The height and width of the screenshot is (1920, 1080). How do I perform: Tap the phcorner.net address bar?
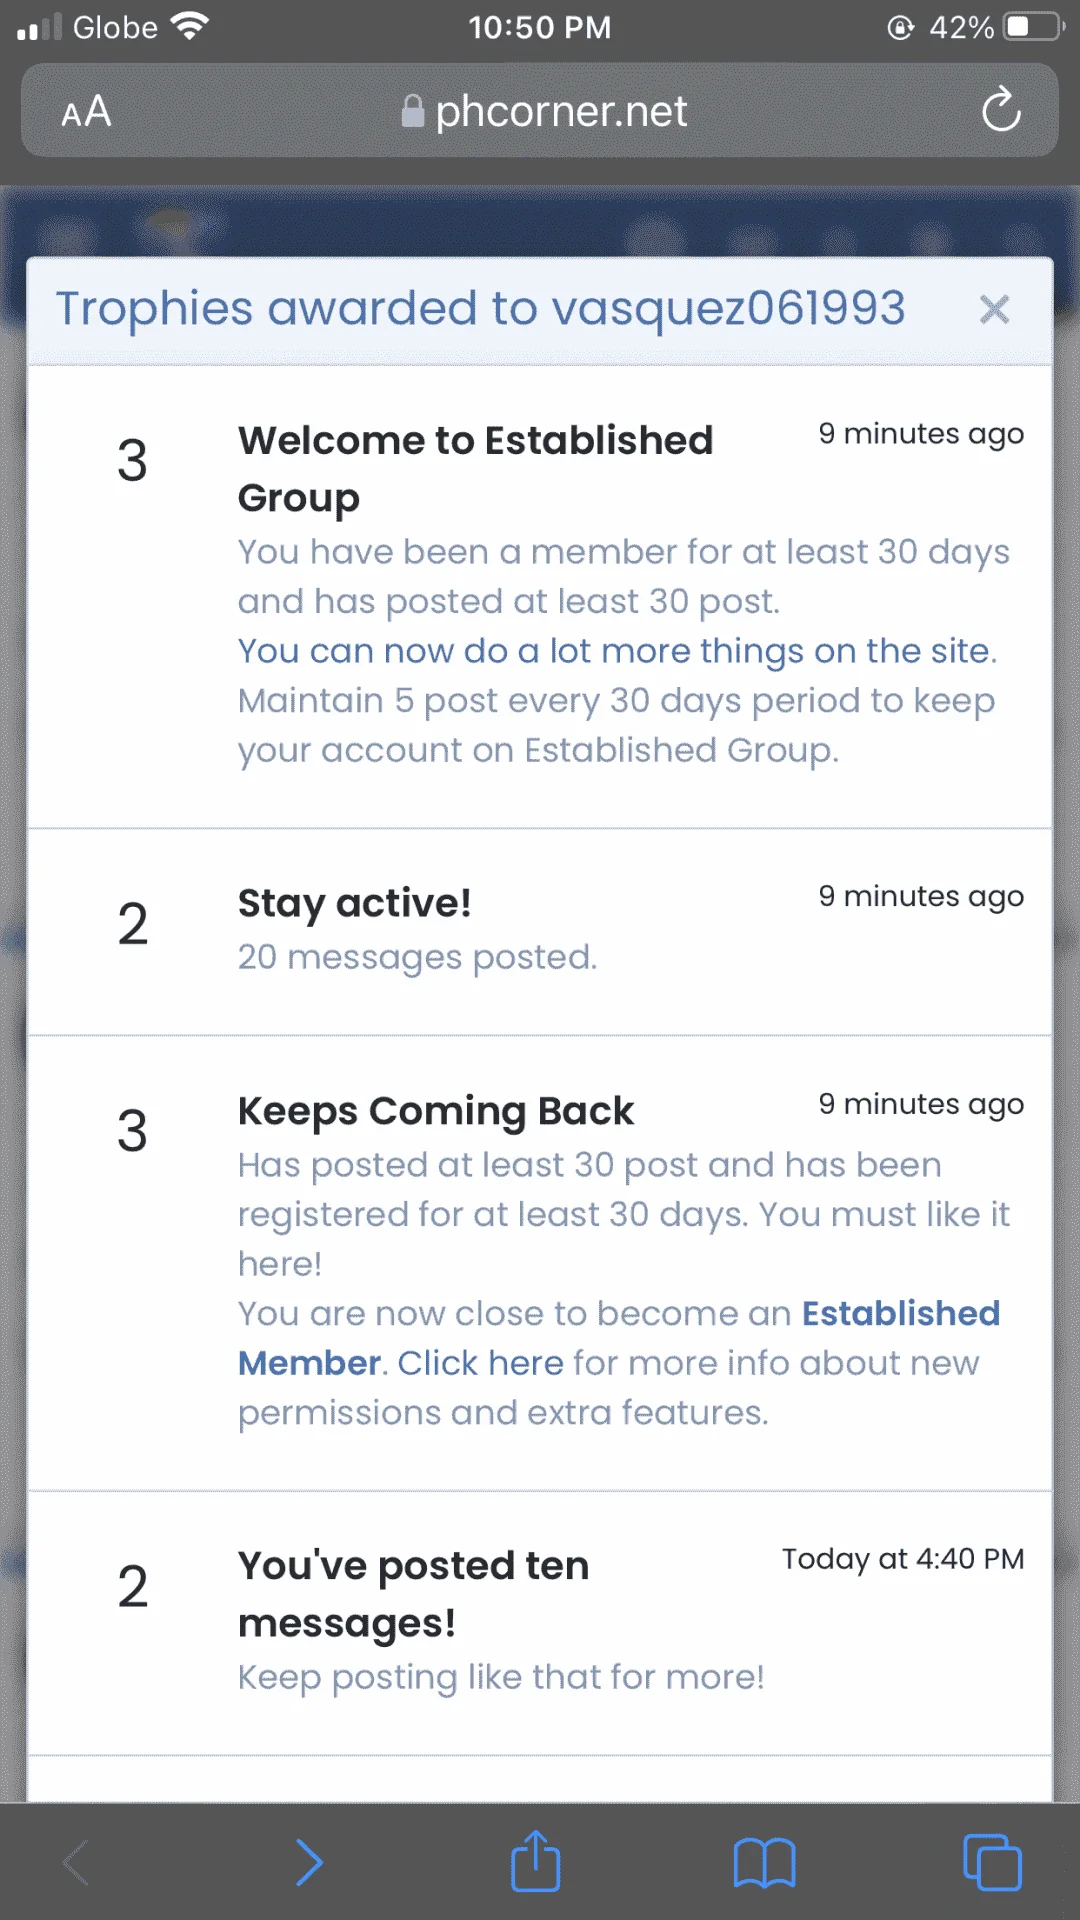click(x=540, y=110)
